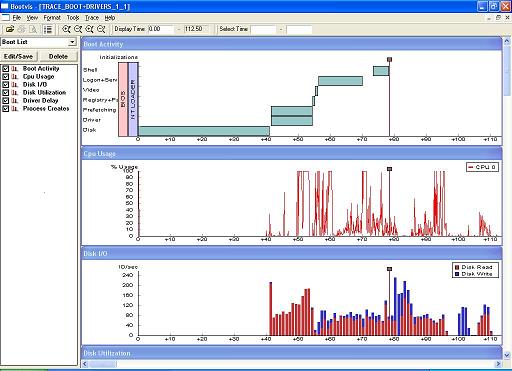Click the Select Time start field
Image resolution: width=512 pixels, height=371 pixels.
coord(263,30)
